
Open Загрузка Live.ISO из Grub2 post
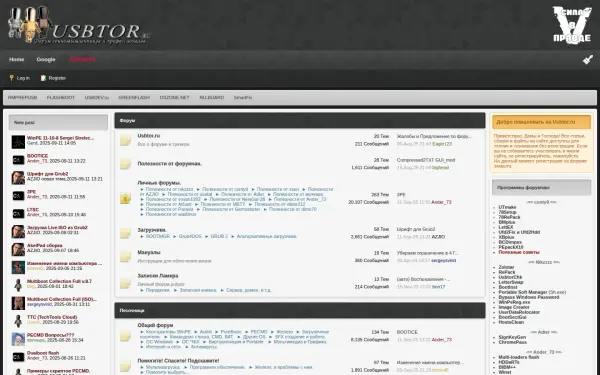(57, 227)
